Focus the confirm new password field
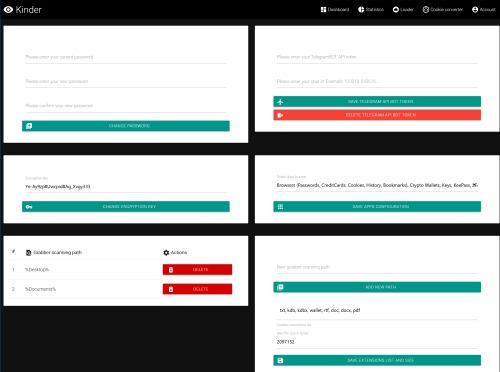This screenshot has width=500, height=372. click(x=126, y=106)
